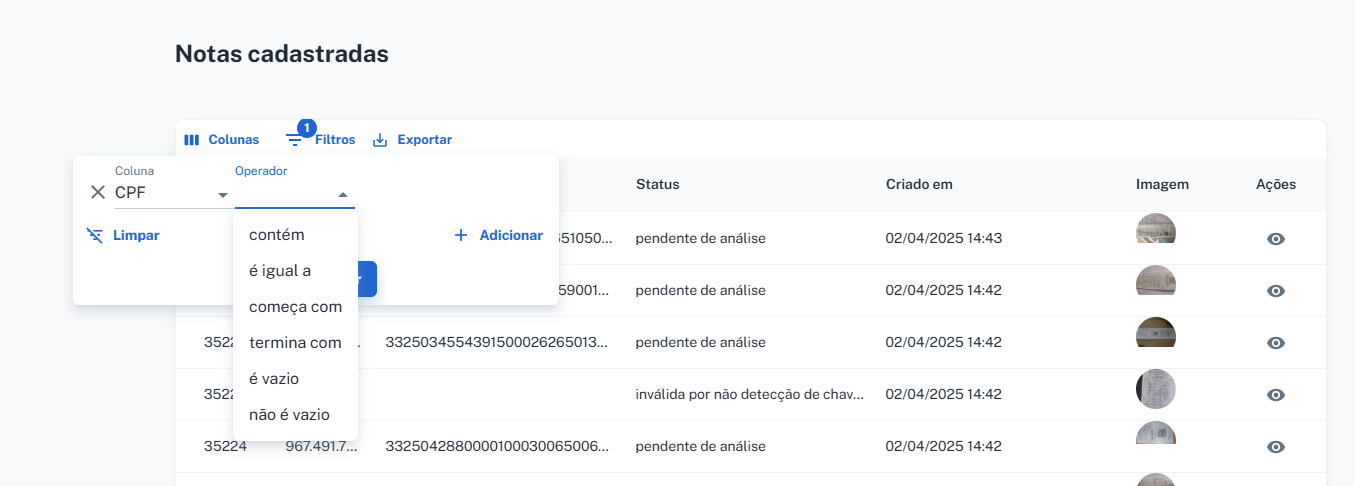Click Limpar to clear filters
This screenshot has height=486, width=1355.
click(x=123, y=236)
